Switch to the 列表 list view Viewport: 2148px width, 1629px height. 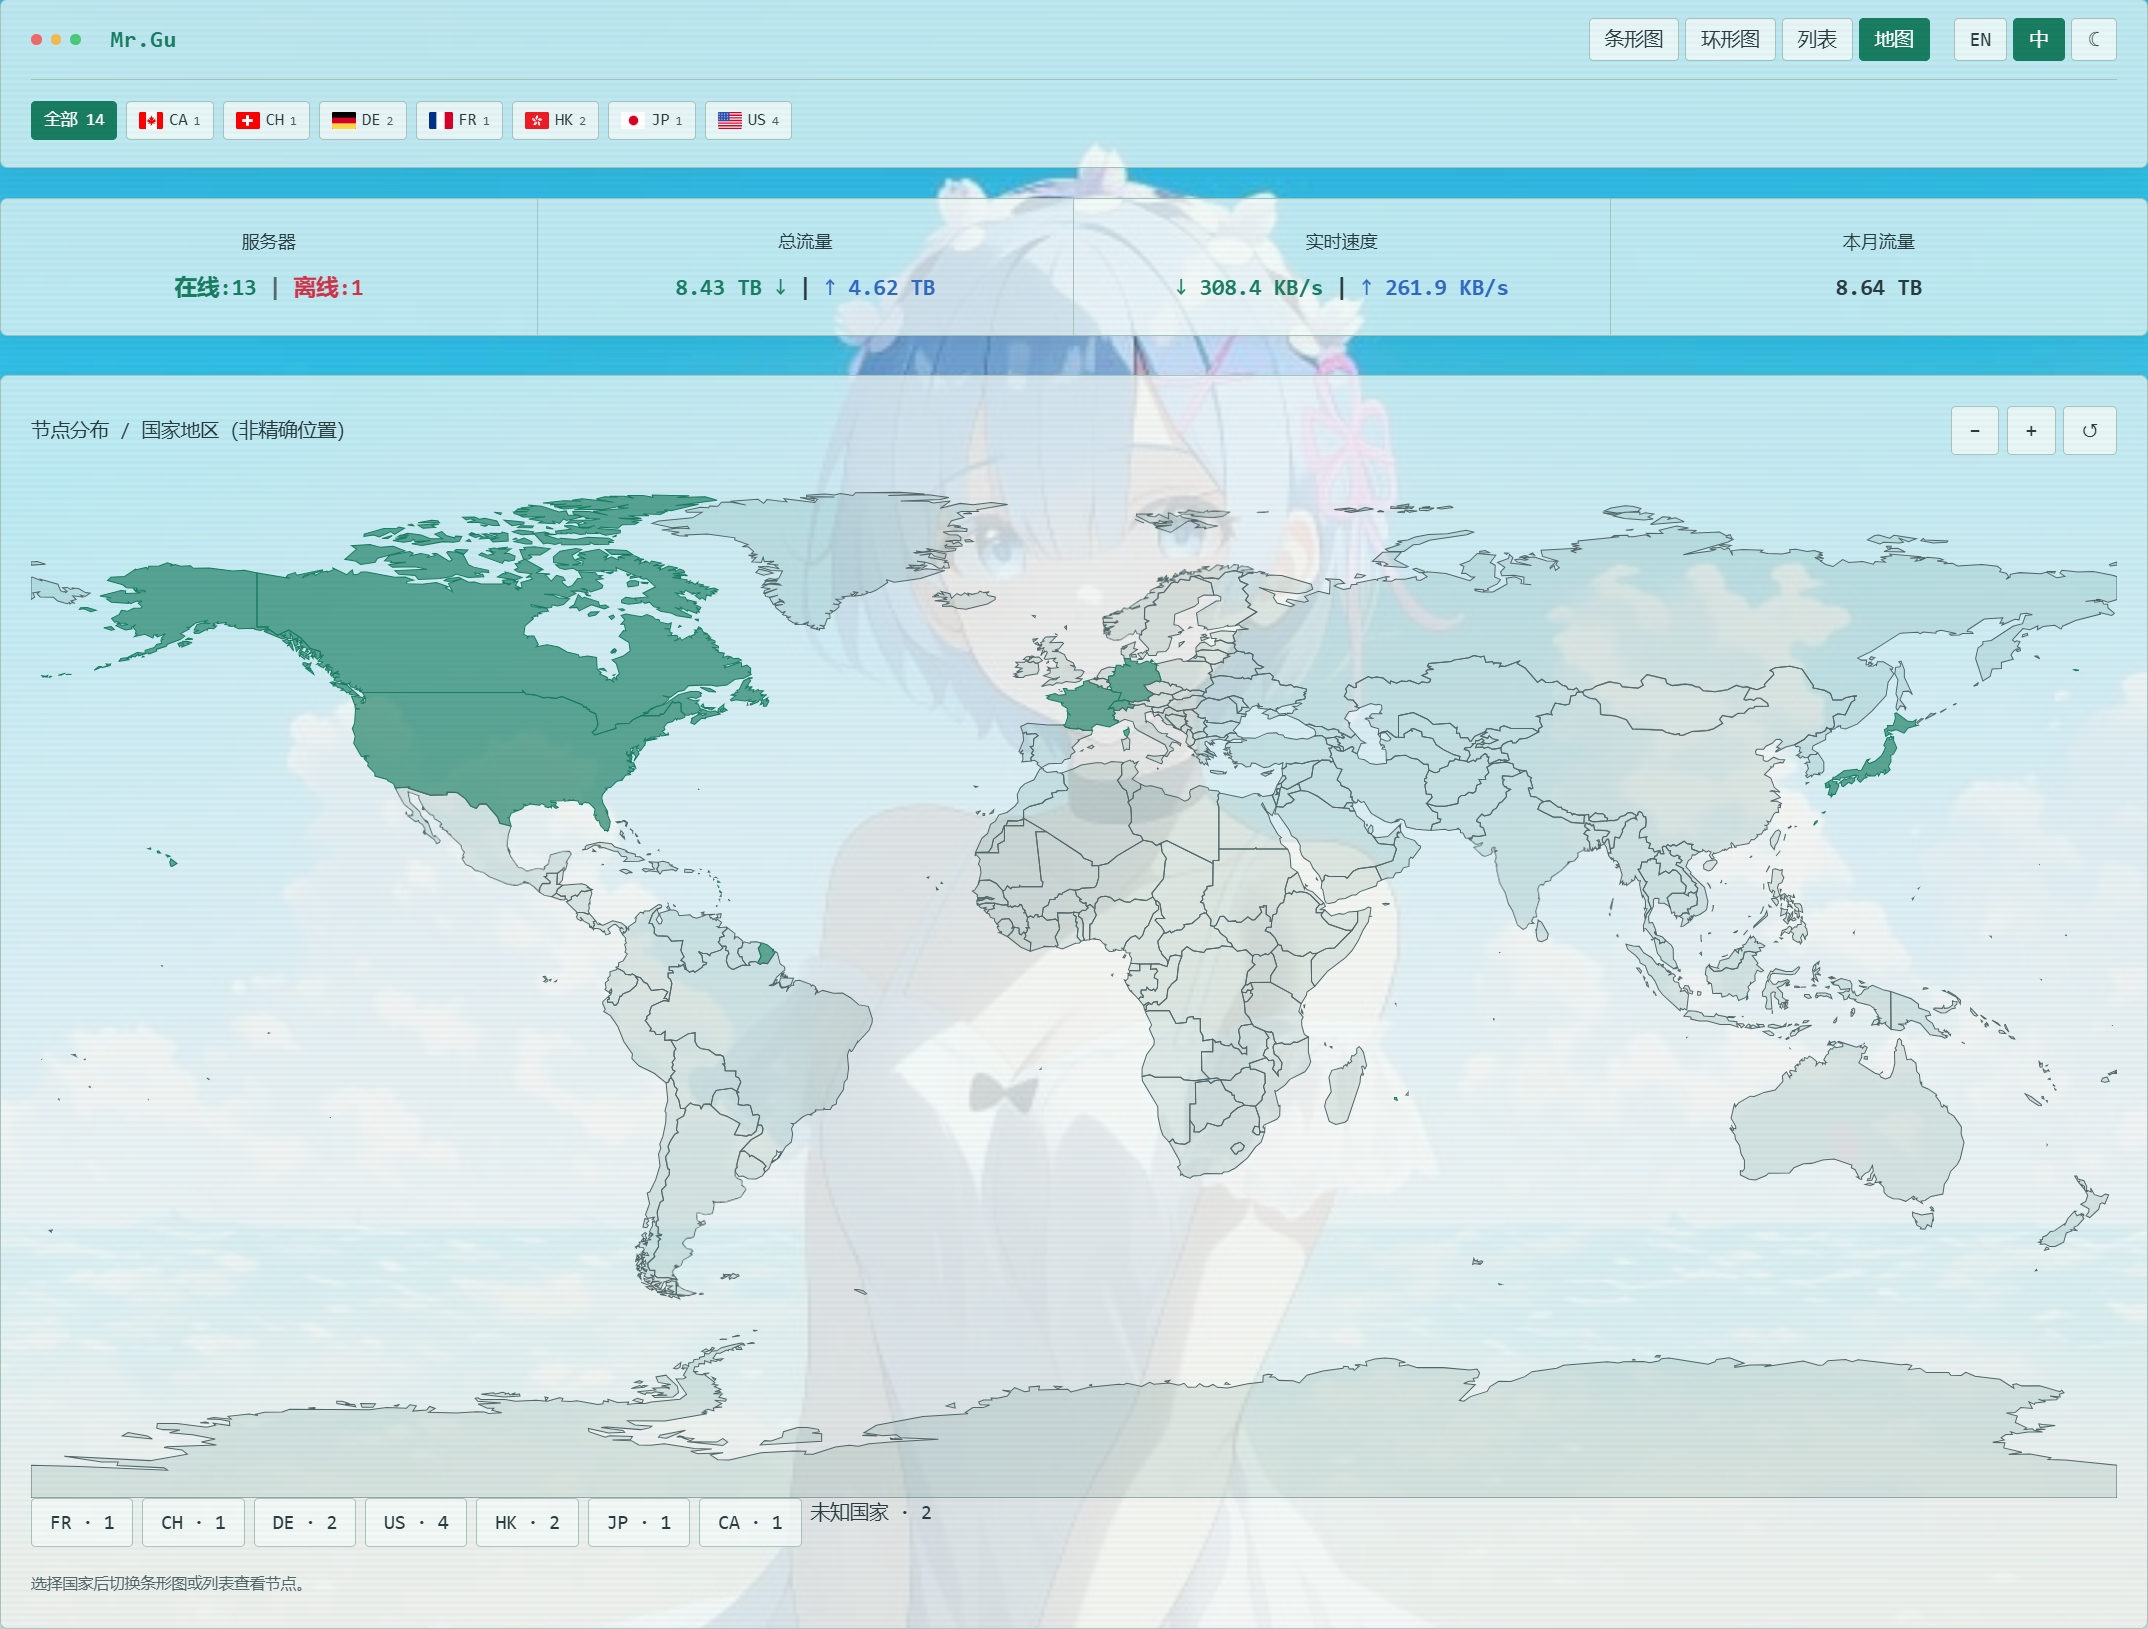pyautogui.click(x=1817, y=40)
